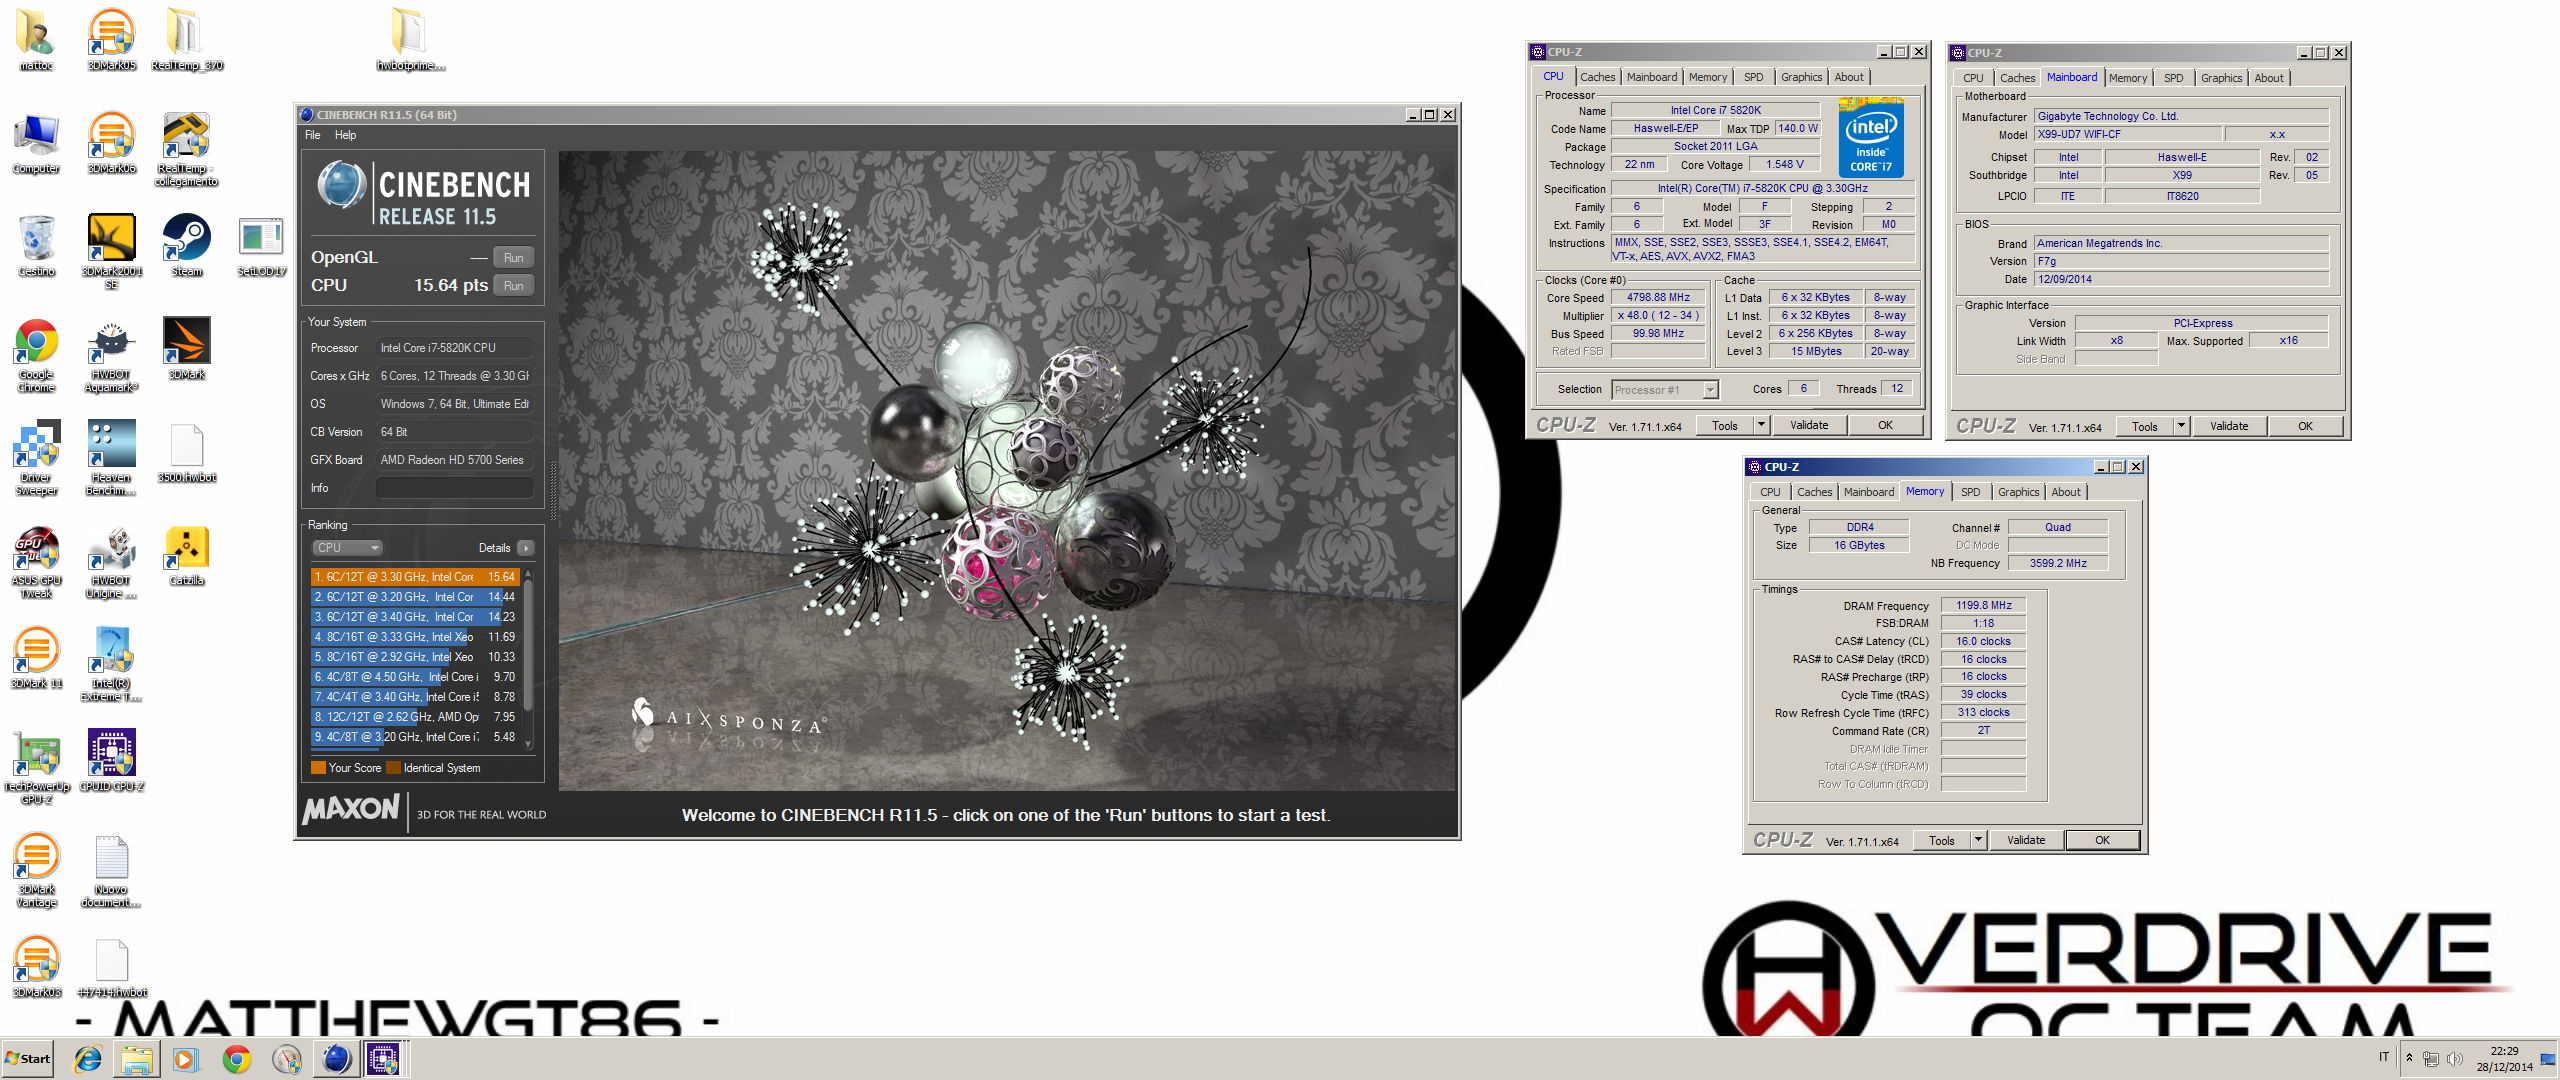Open the Help menu in Cinebench
The width and height of the screenshot is (2560, 1080).
pos(345,135)
